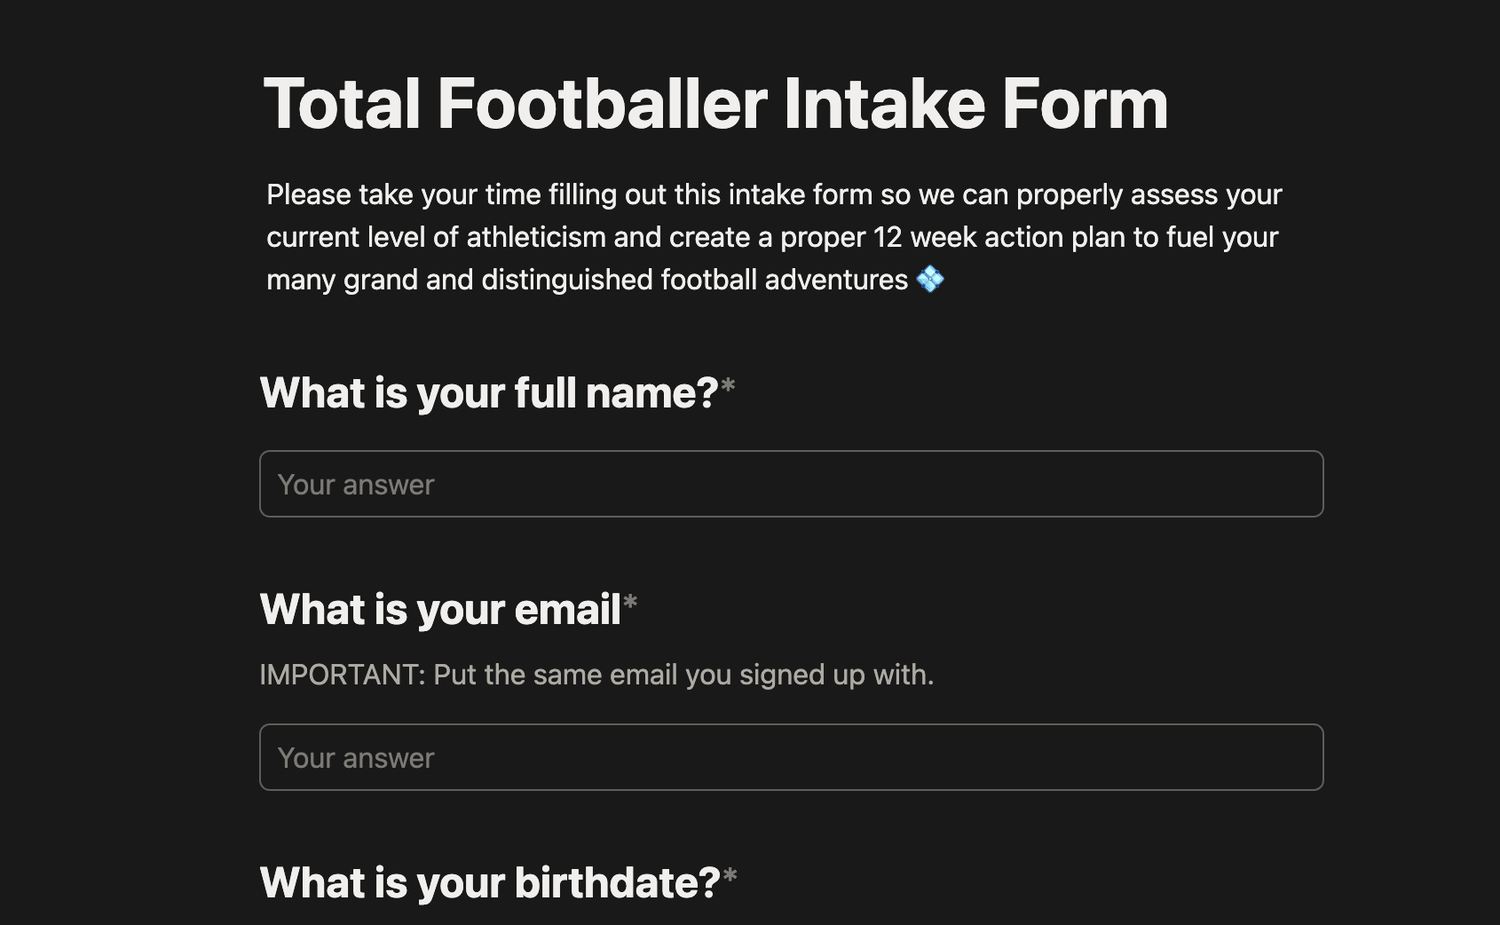This screenshot has height=925, width=1500.
Task: Focus the email answer input box
Action: [790, 757]
